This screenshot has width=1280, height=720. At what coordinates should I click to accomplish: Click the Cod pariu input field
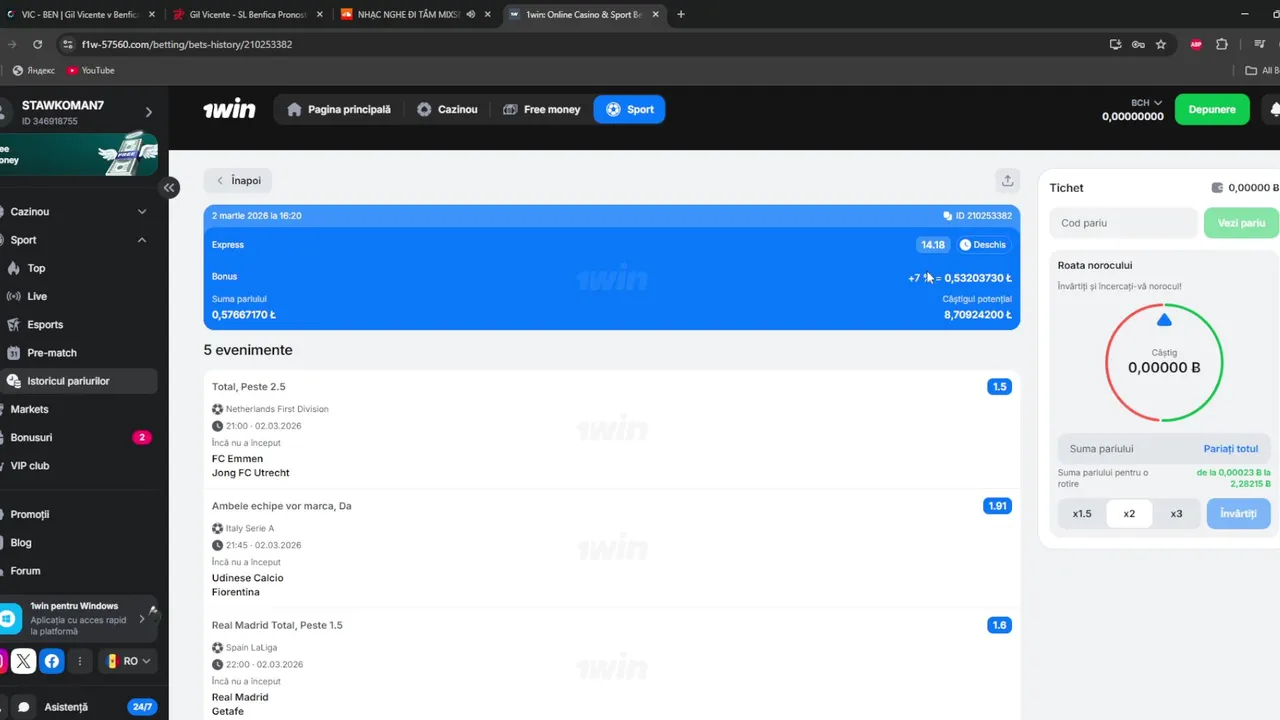pos(1123,223)
